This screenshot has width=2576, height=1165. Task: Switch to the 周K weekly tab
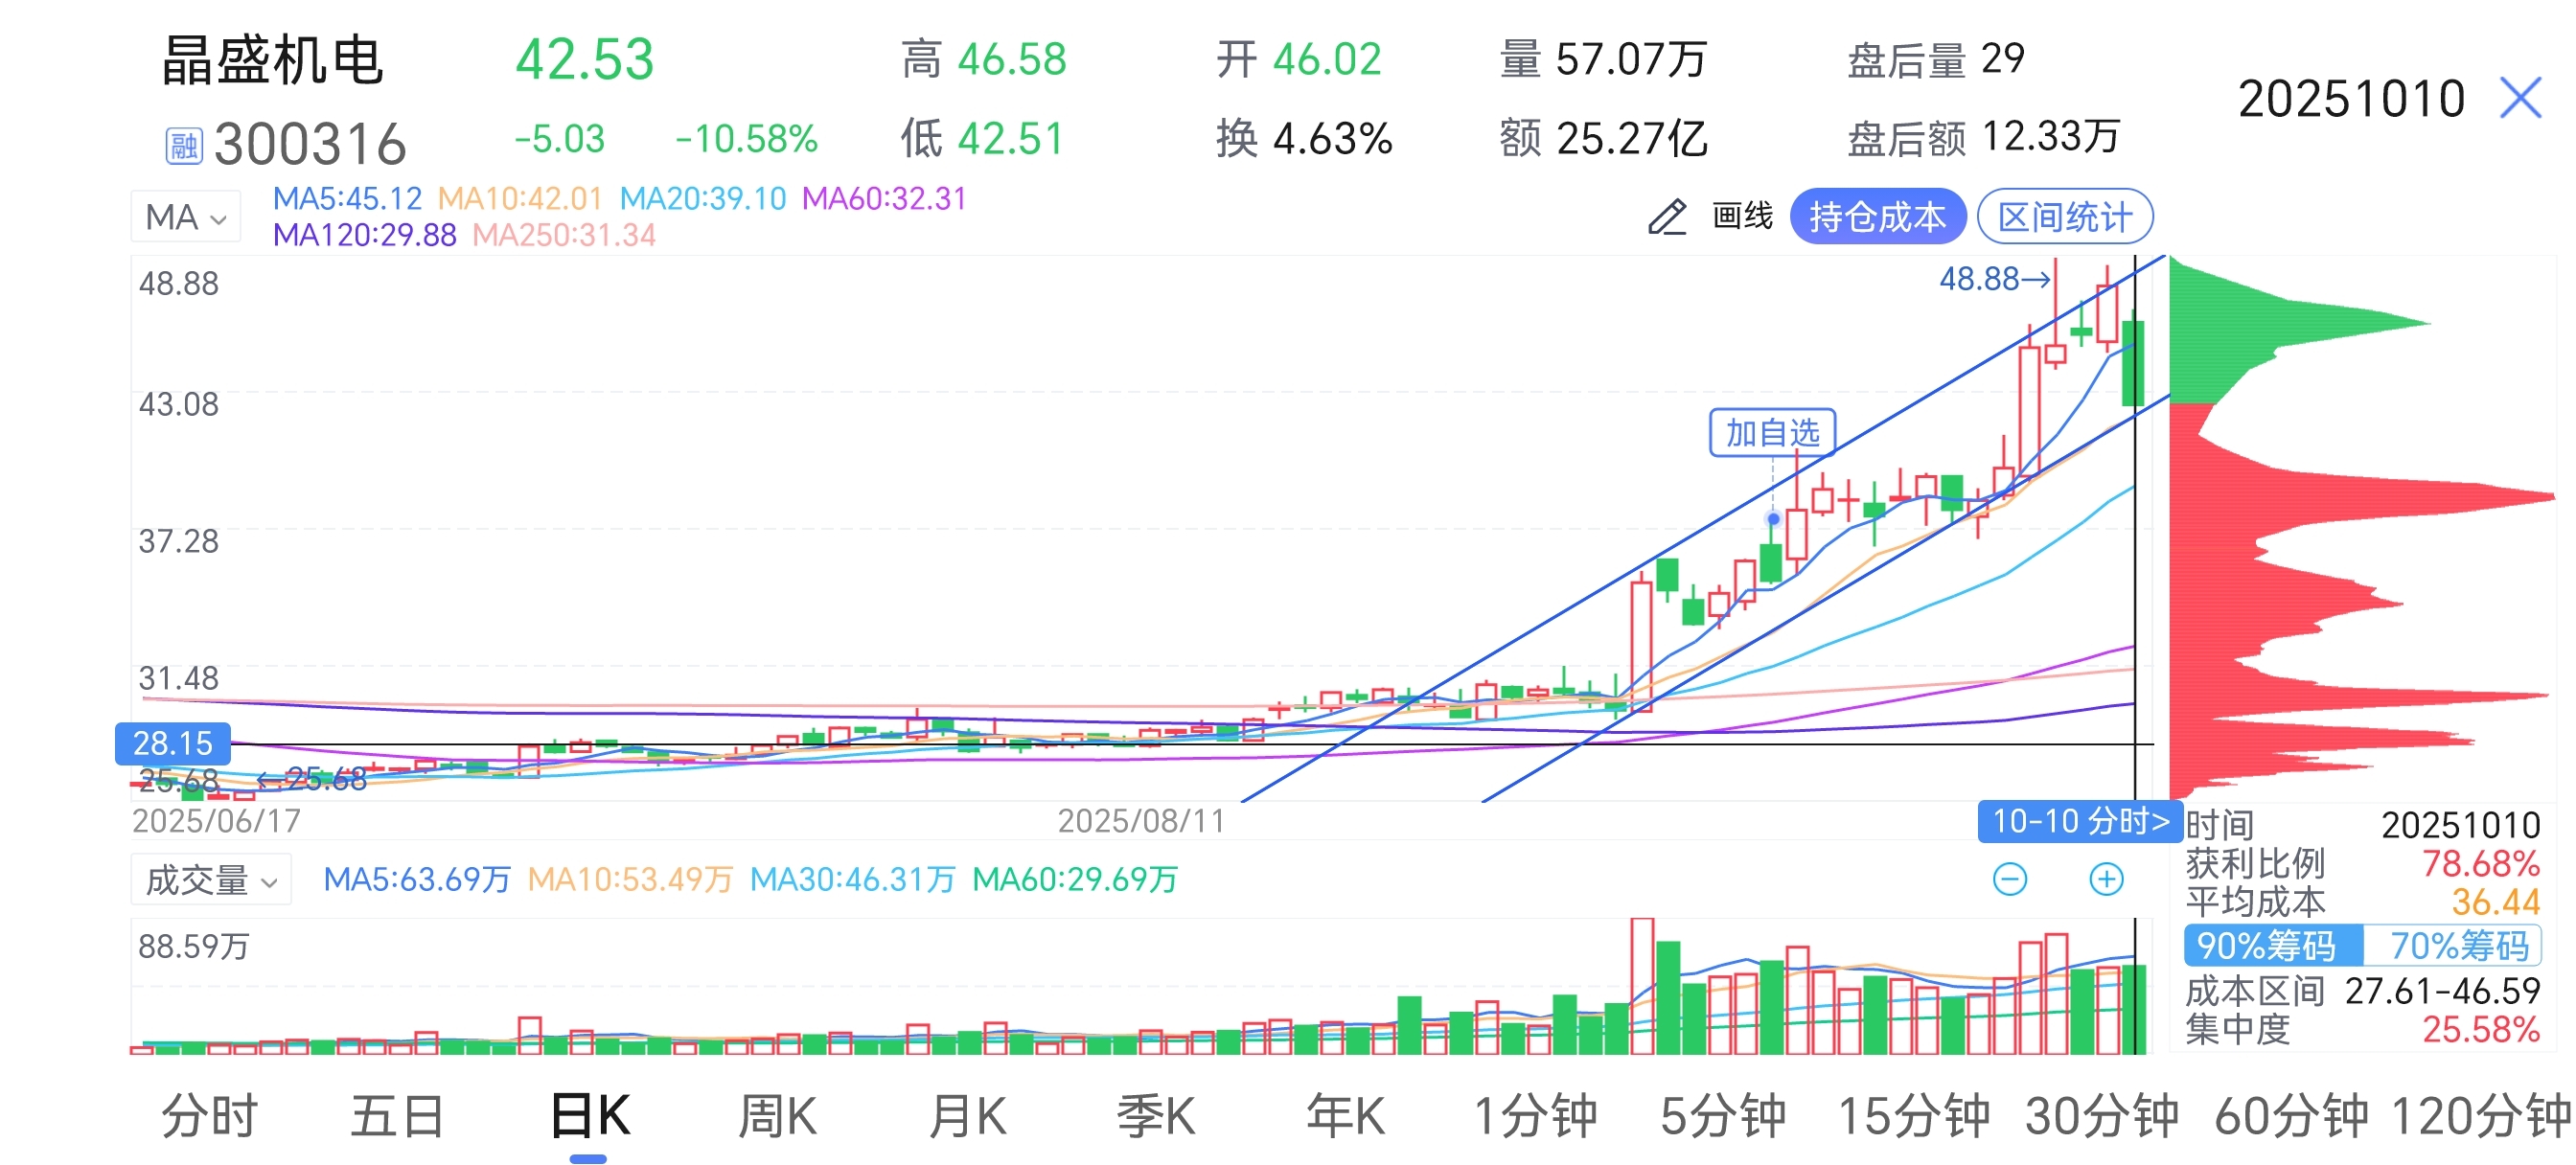tap(777, 1116)
